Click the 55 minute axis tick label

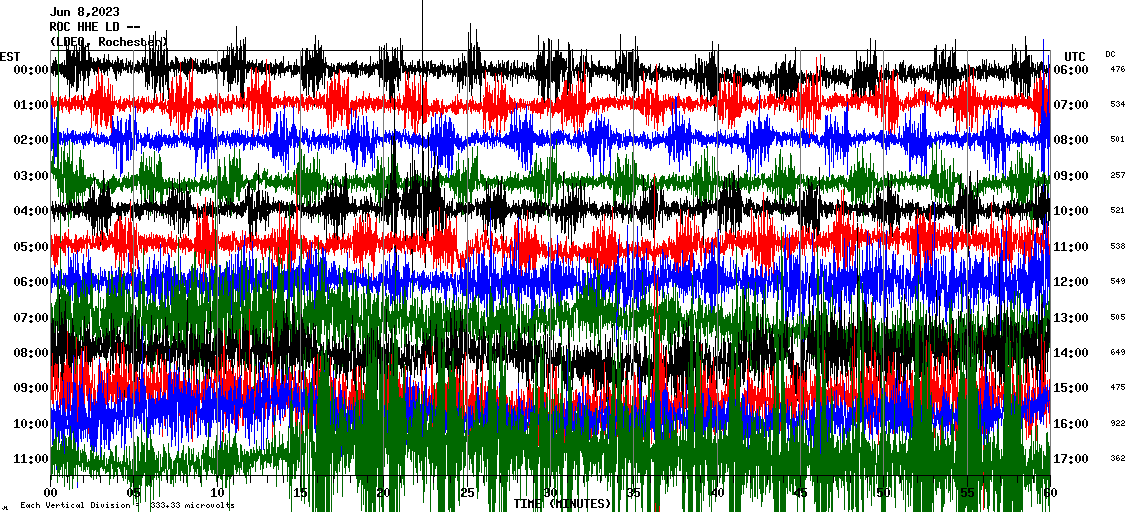(966, 493)
